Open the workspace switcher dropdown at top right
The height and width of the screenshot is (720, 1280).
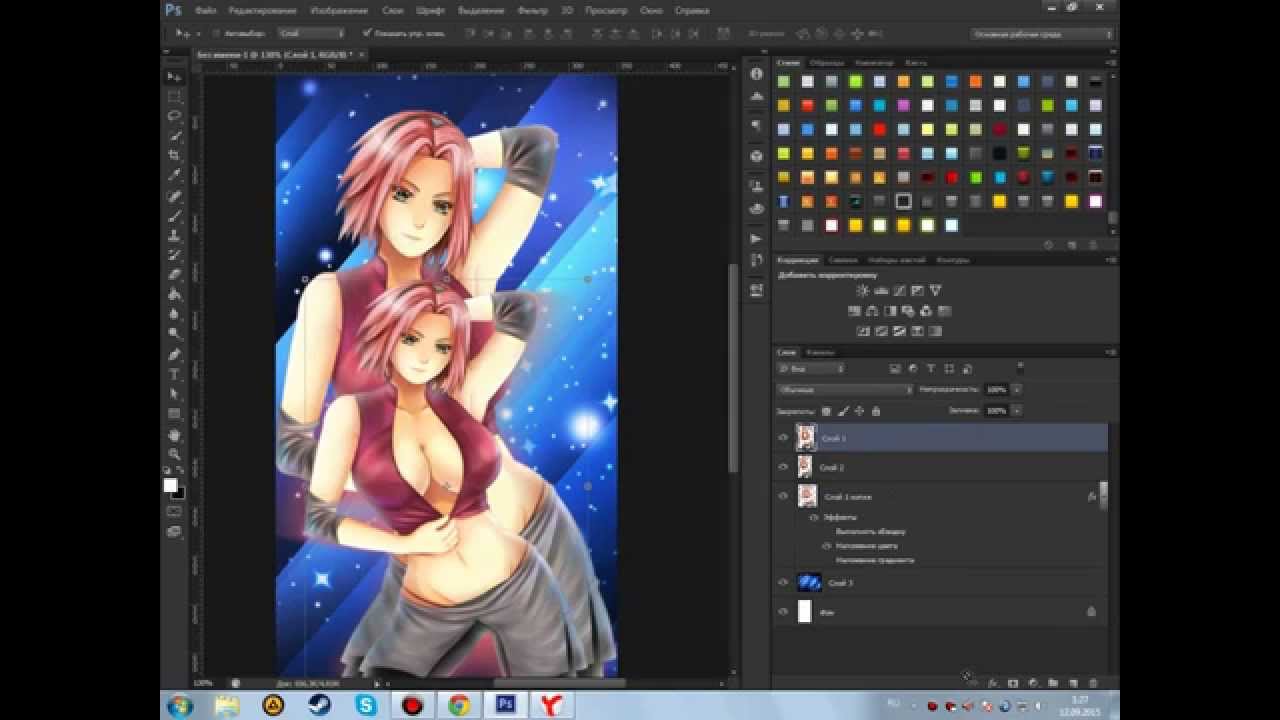(x=1042, y=34)
